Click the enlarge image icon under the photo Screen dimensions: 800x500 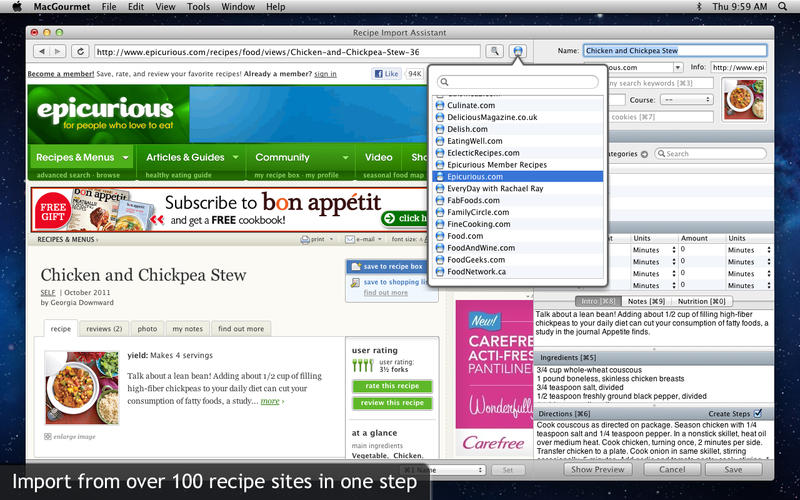pyautogui.click(x=47, y=437)
